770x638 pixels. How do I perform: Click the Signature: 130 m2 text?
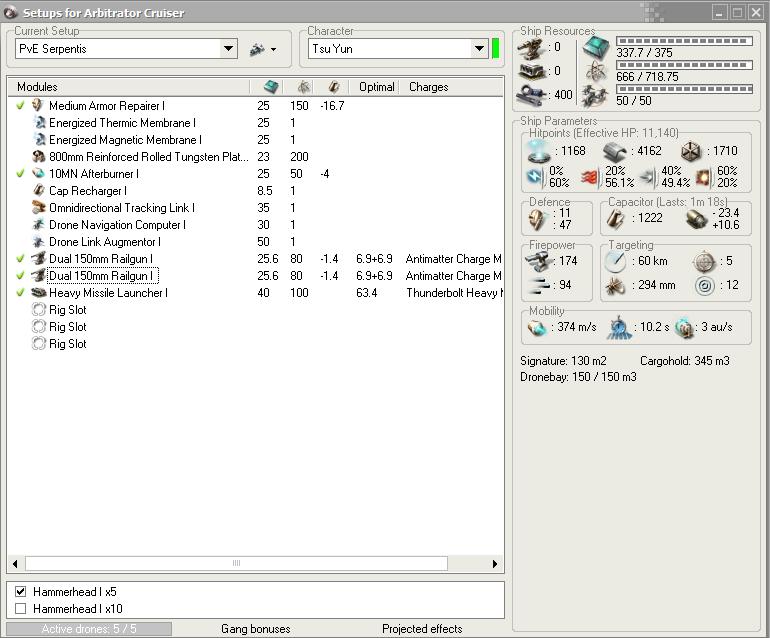(x=563, y=361)
